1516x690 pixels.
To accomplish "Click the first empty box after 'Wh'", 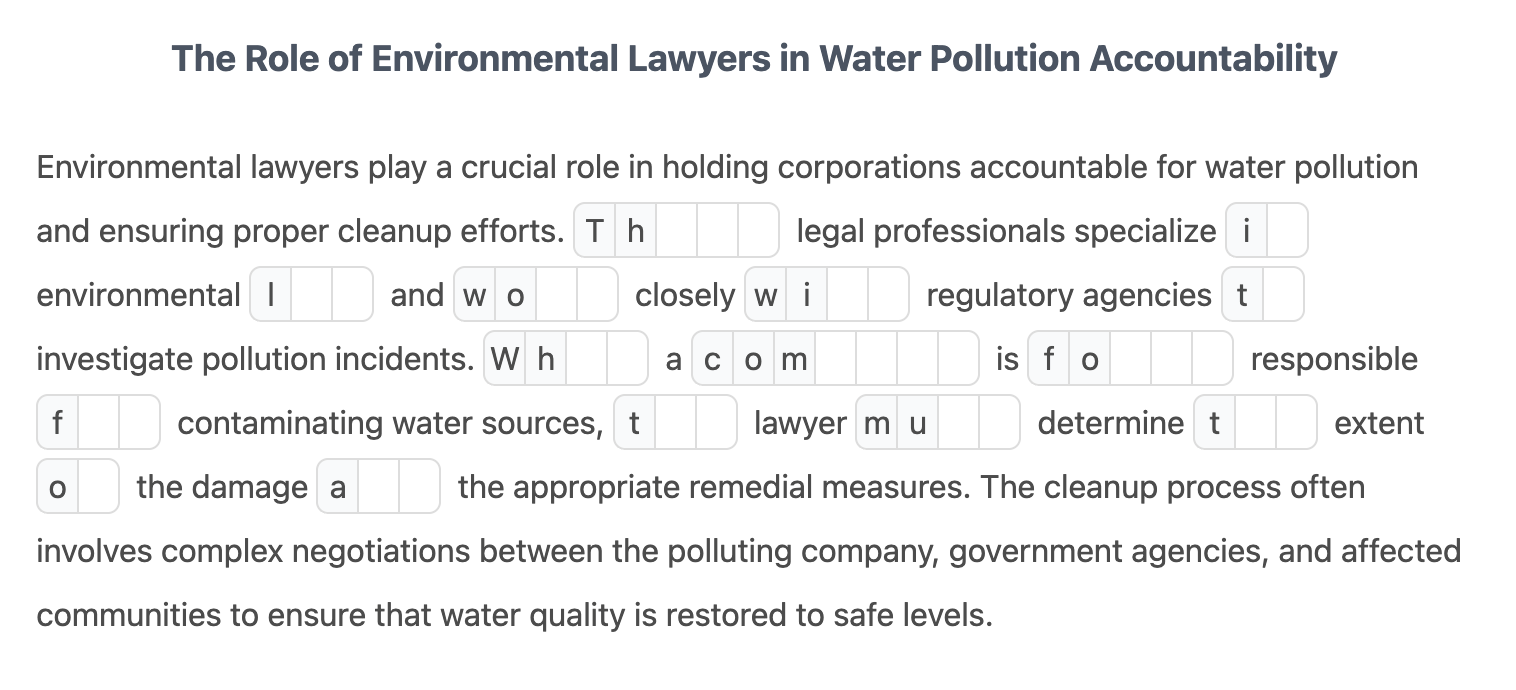I will click(587, 359).
